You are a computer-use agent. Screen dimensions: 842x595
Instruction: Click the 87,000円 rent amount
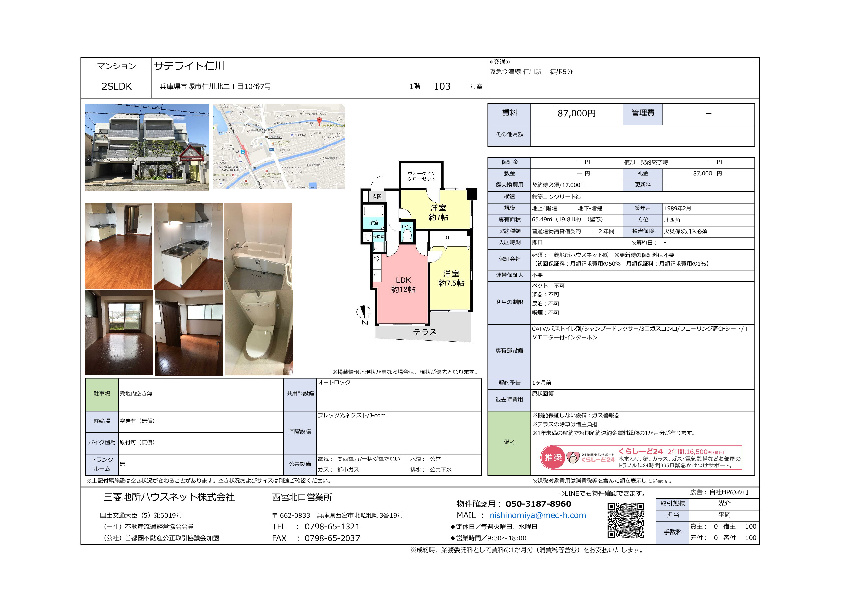pos(576,114)
